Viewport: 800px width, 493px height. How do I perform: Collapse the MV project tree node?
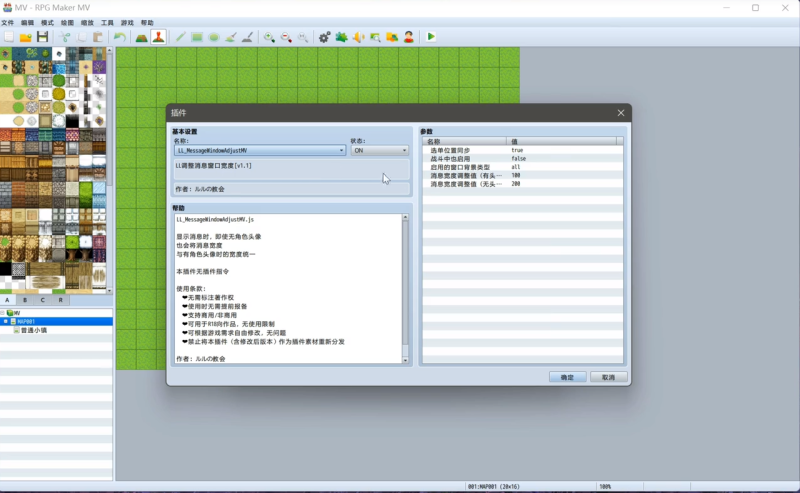pyautogui.click(x=3, y=313)
